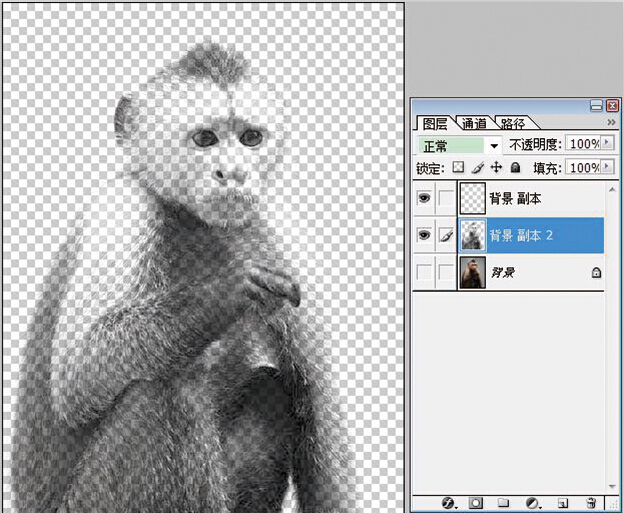Enable lock position move icon
Image resolution: width=624 pixels, height=513 pixels.
(496, 168)
